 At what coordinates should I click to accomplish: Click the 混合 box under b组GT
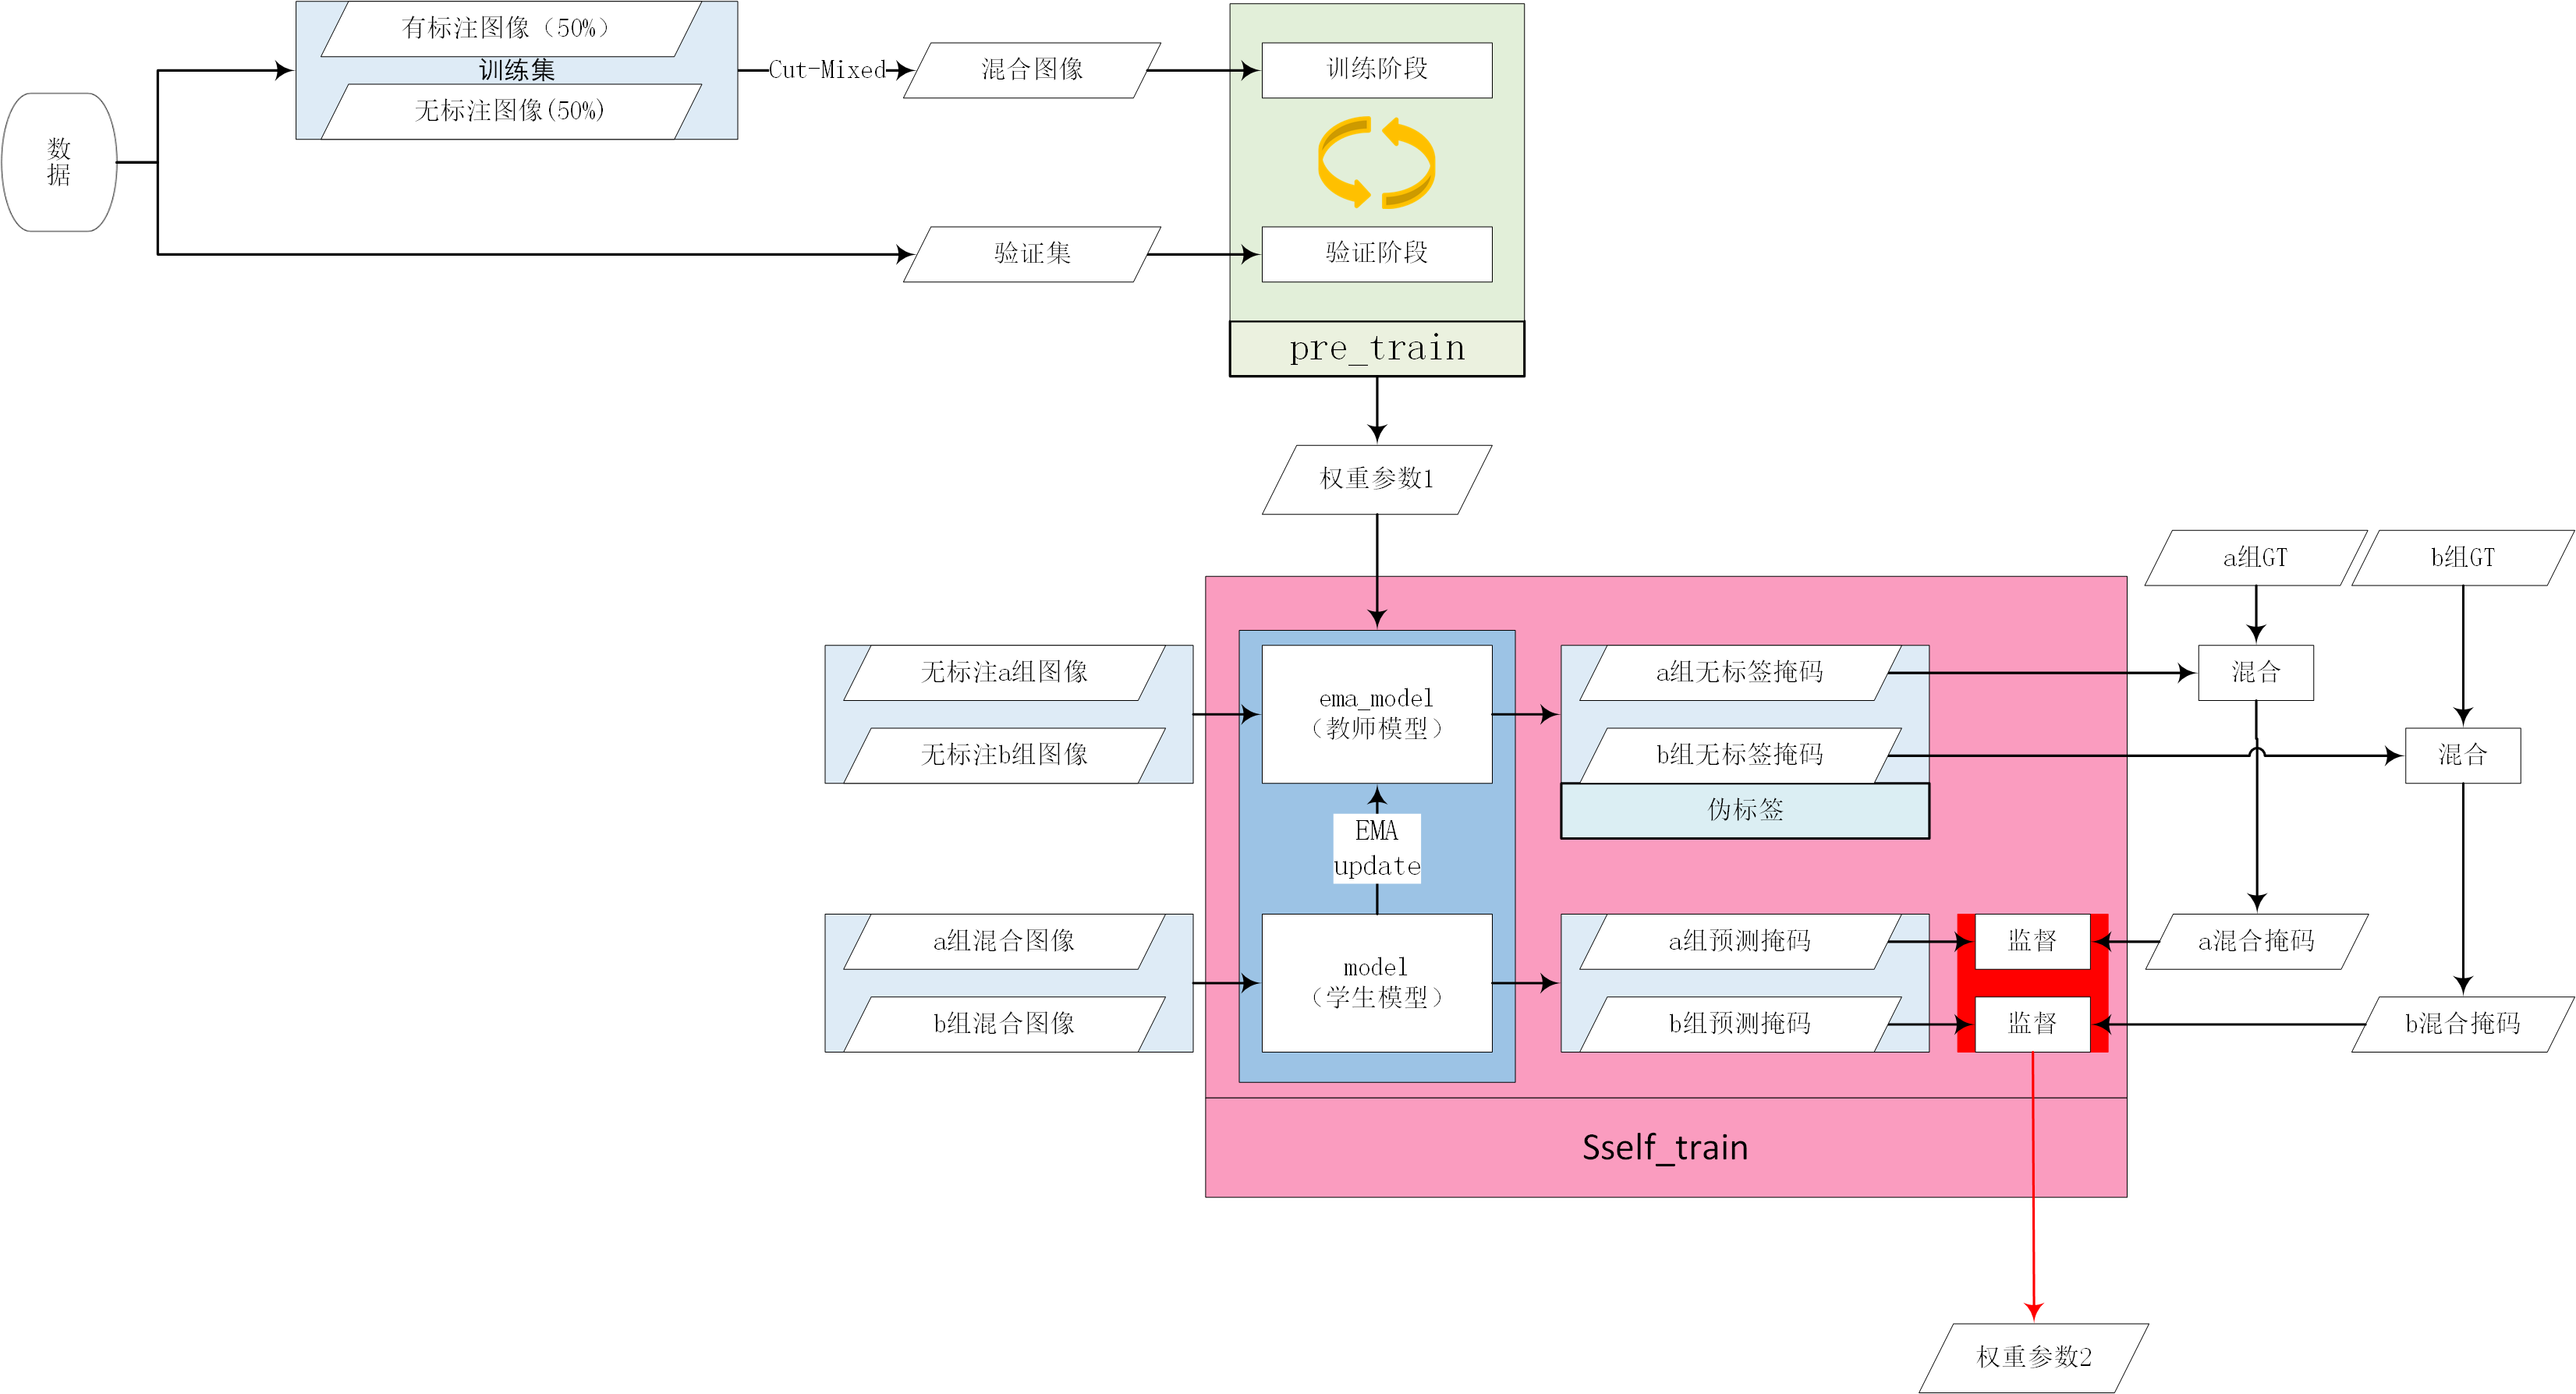(2462, 755)
